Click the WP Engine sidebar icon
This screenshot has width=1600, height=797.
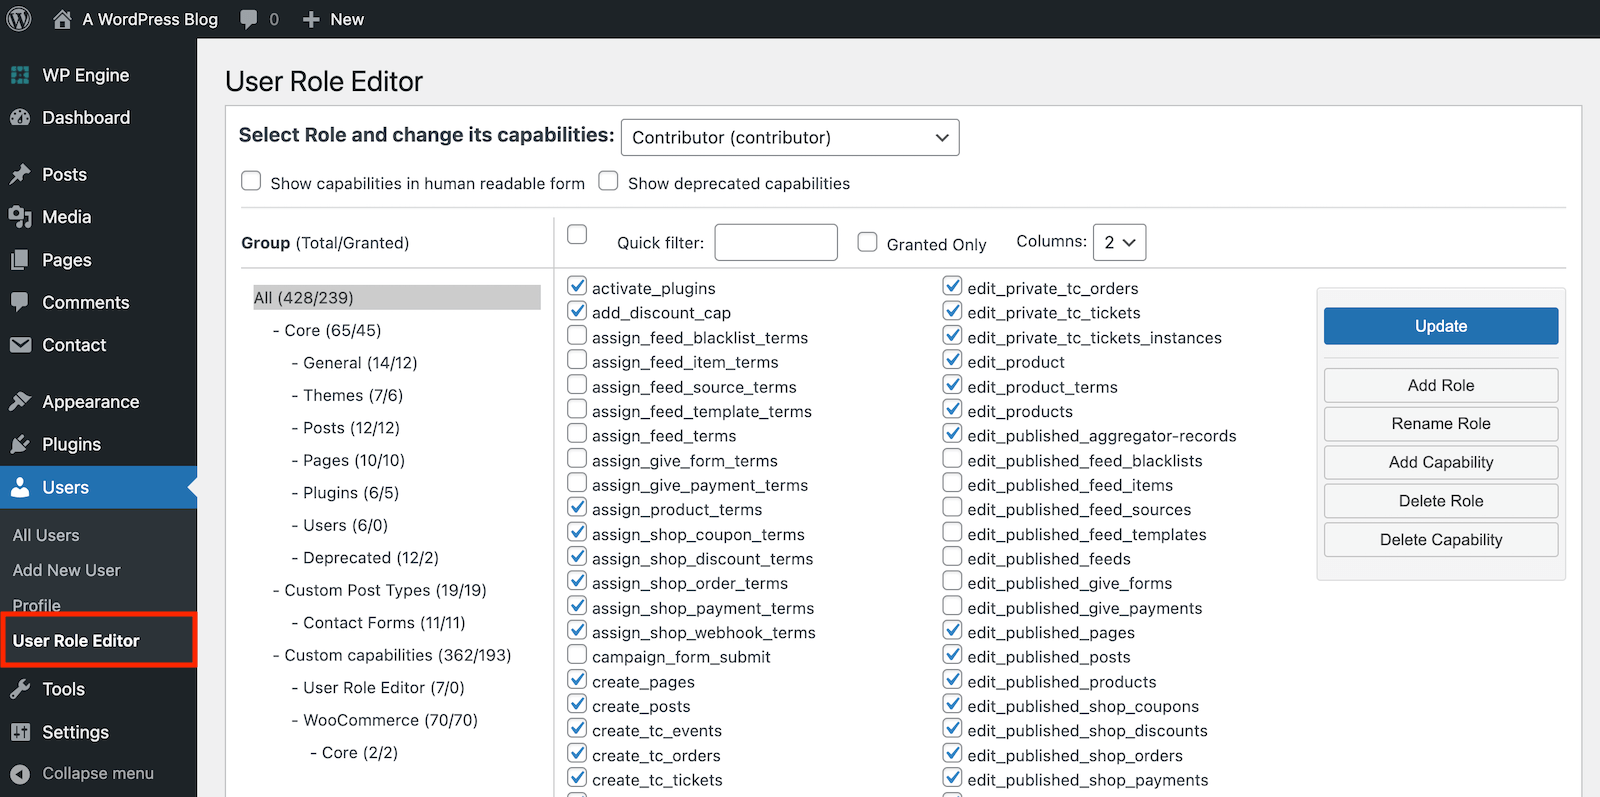tap(20, 75)
